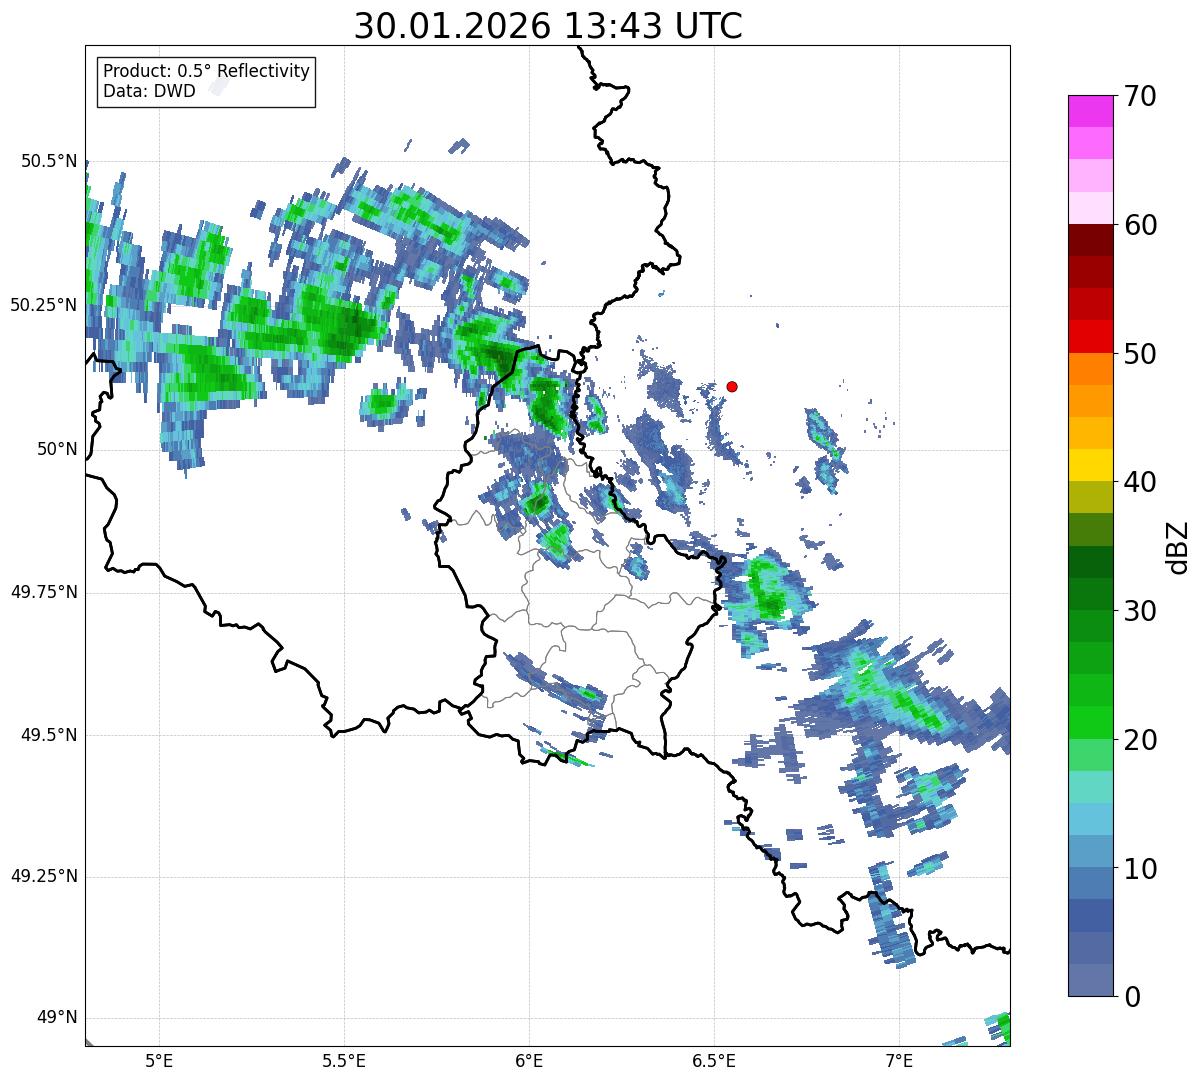Click the 49.5°N latitude label
Screen dimensions: 1202x1081
point(48,735)
